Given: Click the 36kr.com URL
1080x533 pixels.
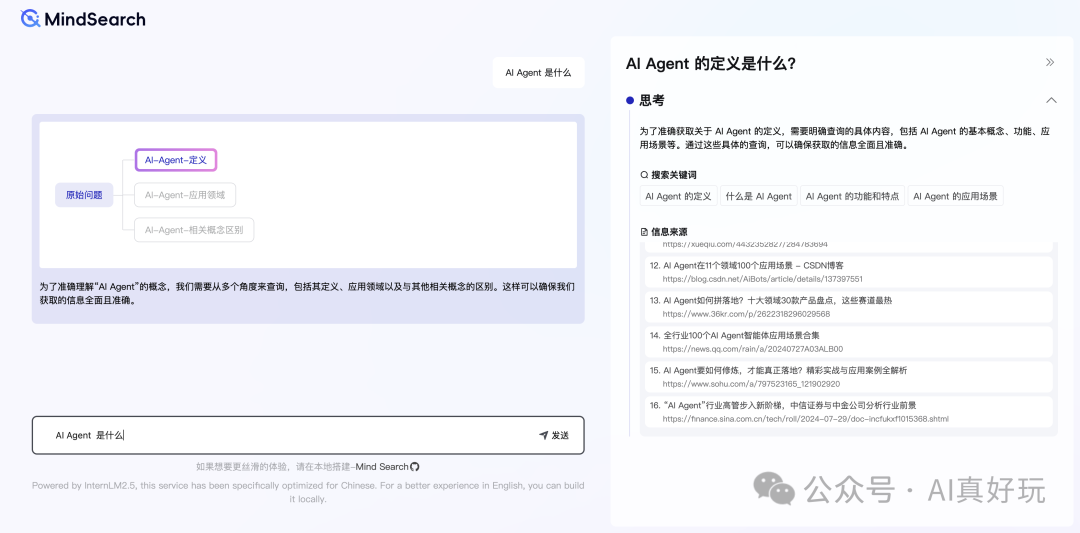Looking at the screenshot, I should click(746, 314).
